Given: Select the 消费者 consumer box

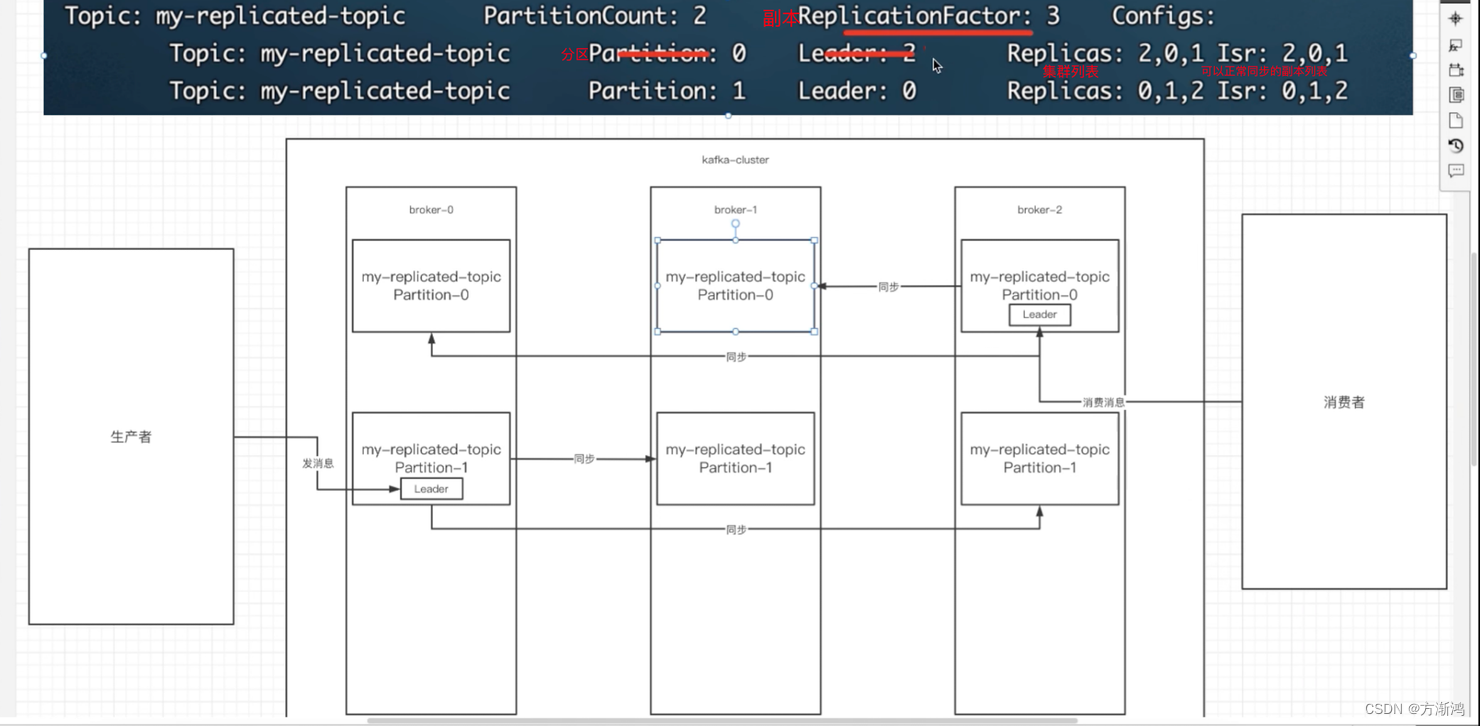Looking at the screenshot, I should 1344,402.
